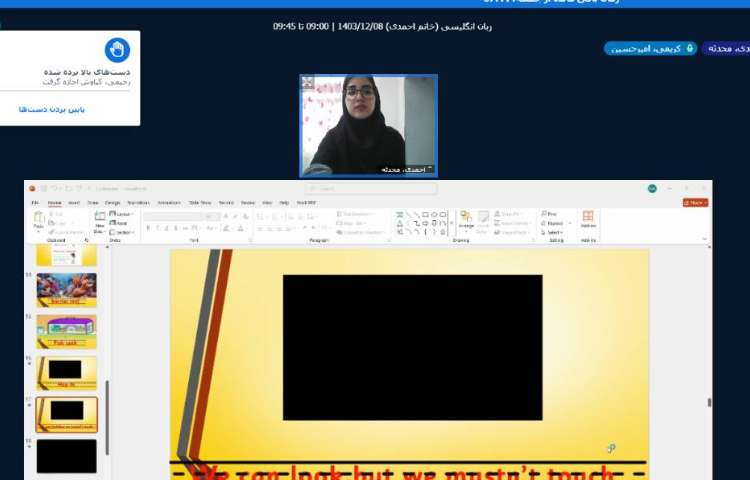Click the slide thumbnail panel scrollbar
Viewport: 750px width, 480px height.
(x=107, y=417)
